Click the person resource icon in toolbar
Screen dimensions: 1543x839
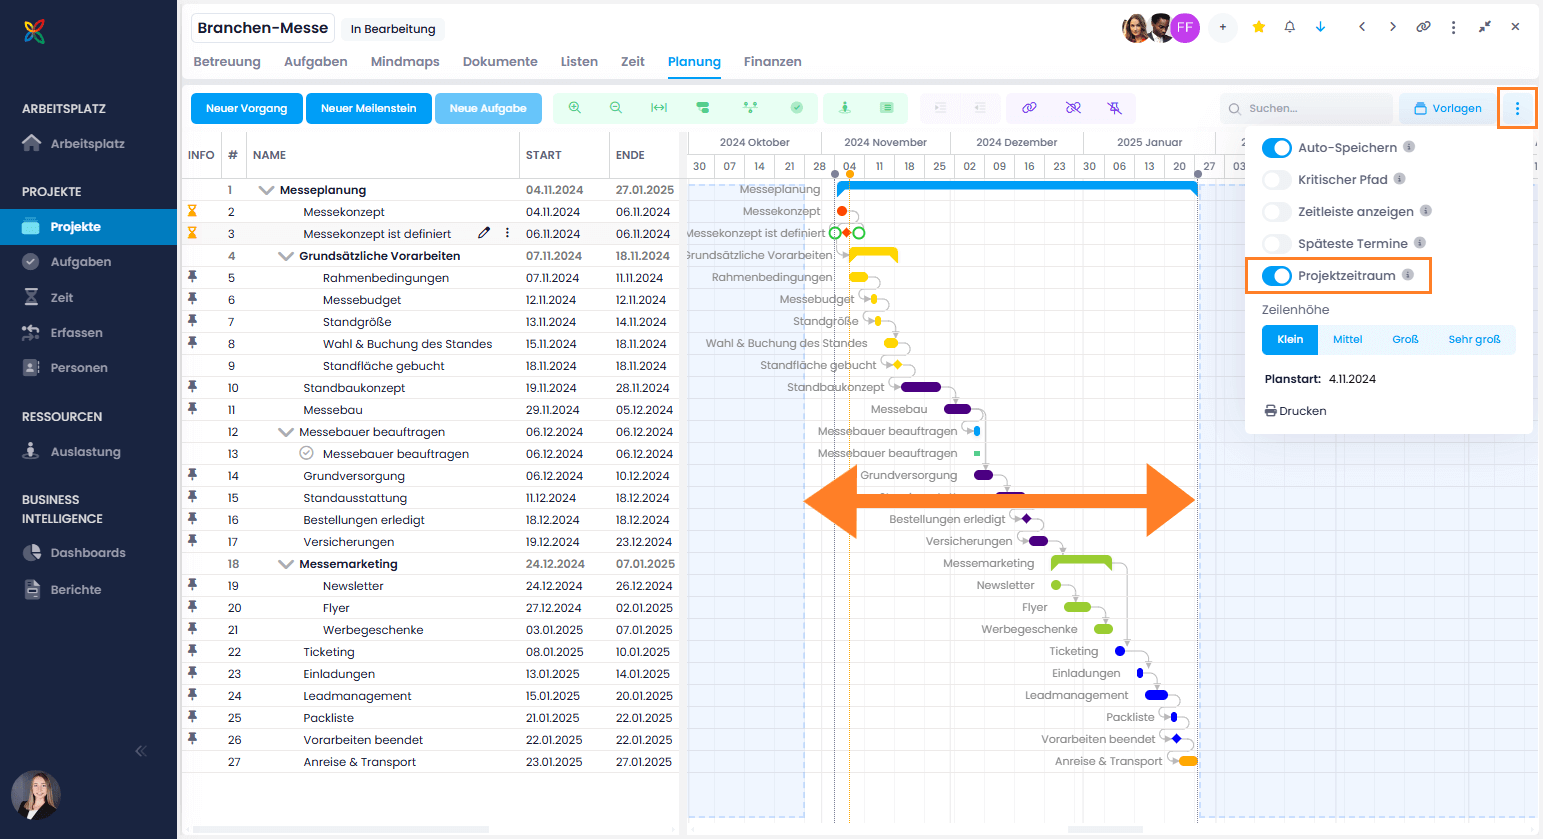(845, 108)
